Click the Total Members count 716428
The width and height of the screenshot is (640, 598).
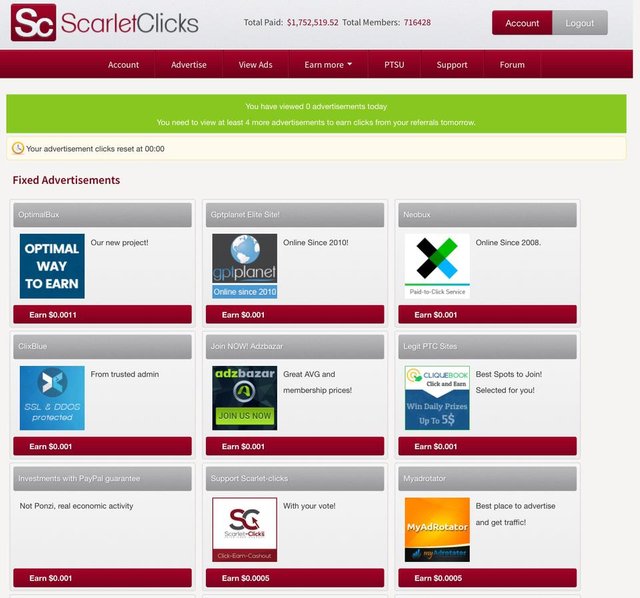pos(417,22)
